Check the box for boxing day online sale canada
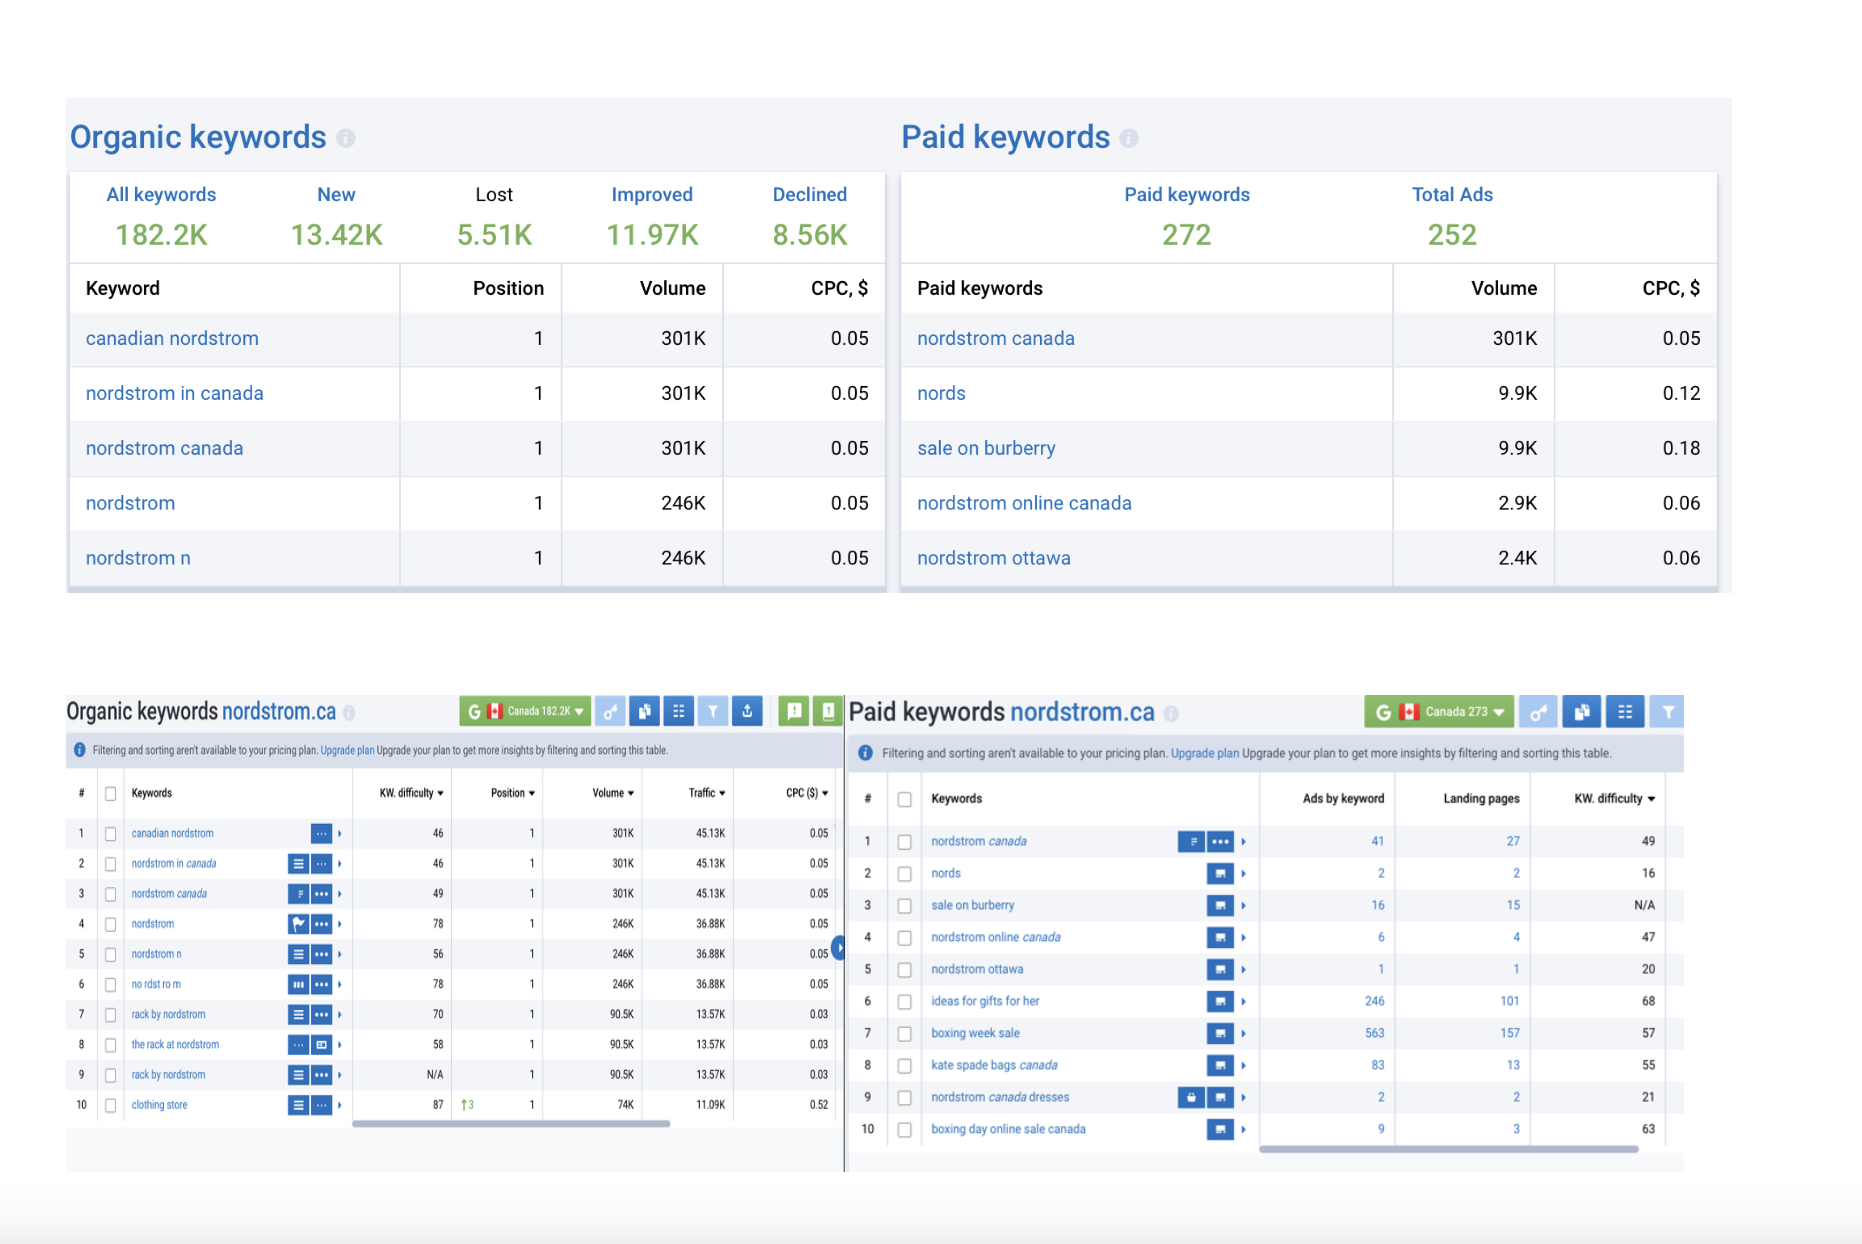Screen dimensions: 1862x1244 905,1129
